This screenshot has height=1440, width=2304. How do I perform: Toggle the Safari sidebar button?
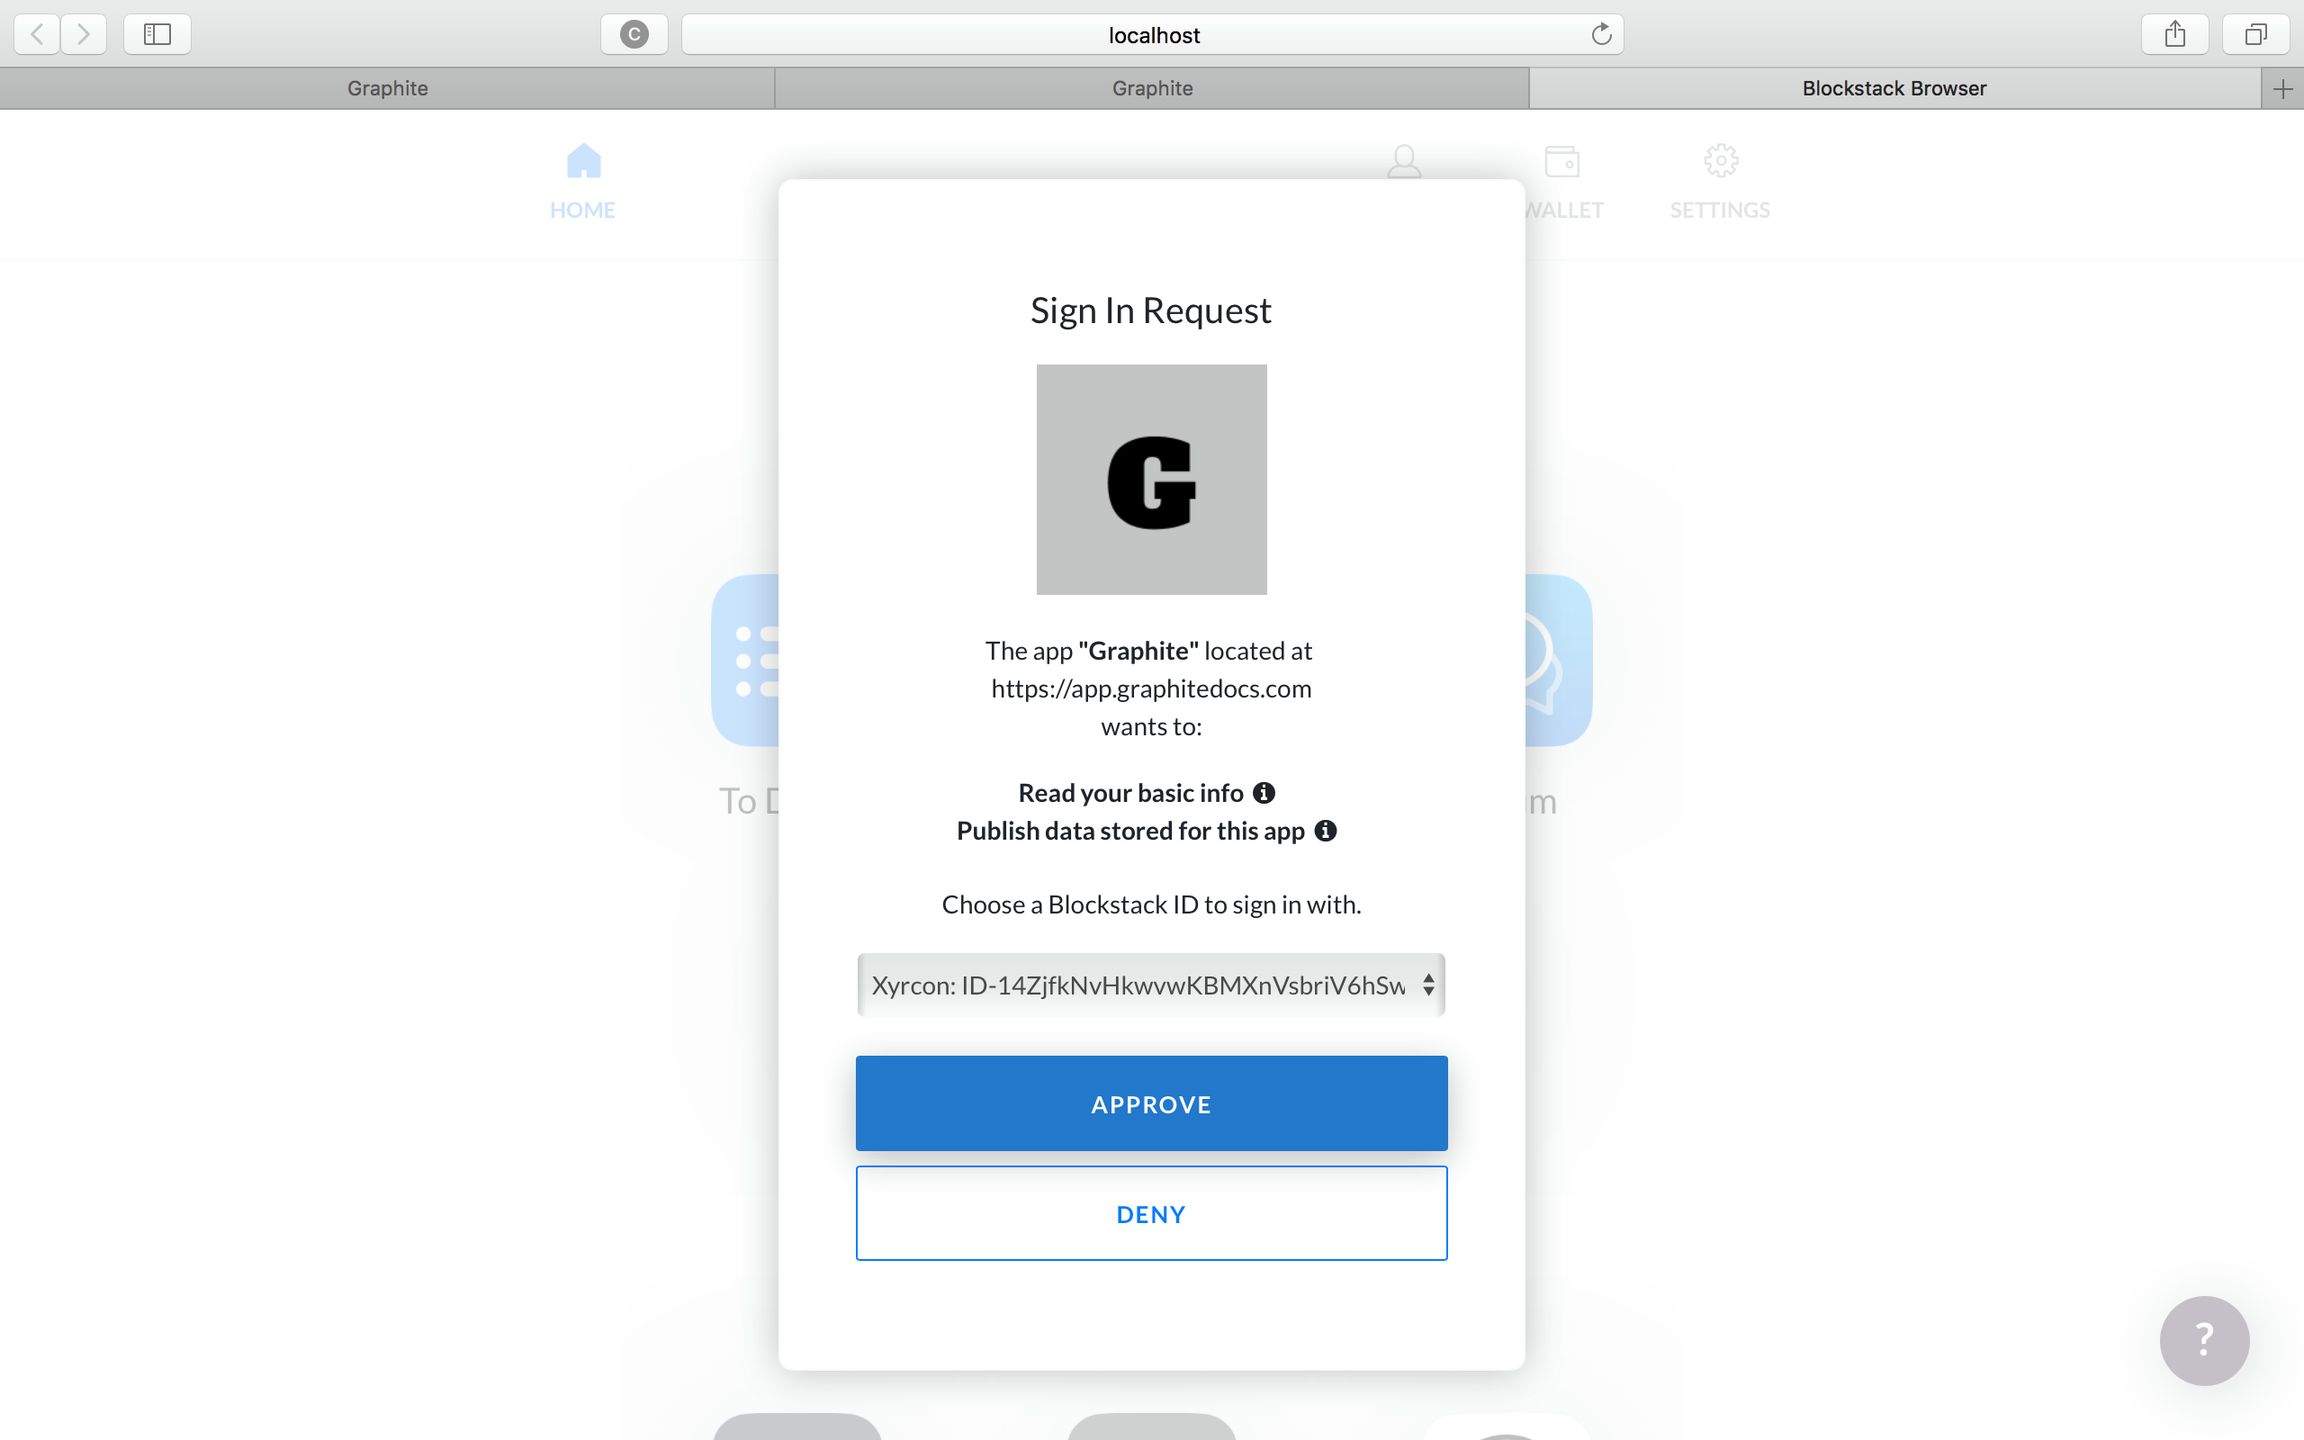(157, 35)
